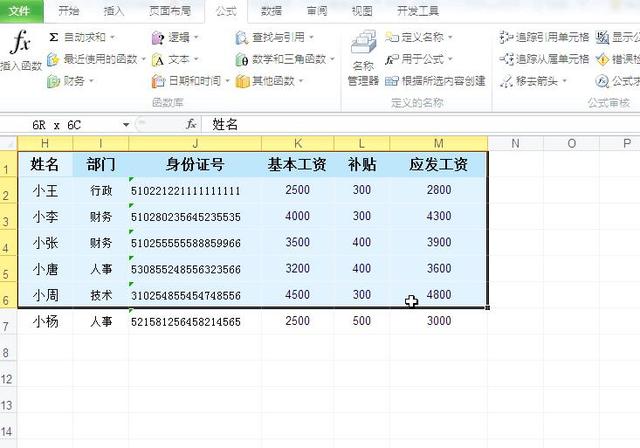
Task: Open the Recently Used functions (最近使用的函数) icon
Action: (x=53, y=60)
